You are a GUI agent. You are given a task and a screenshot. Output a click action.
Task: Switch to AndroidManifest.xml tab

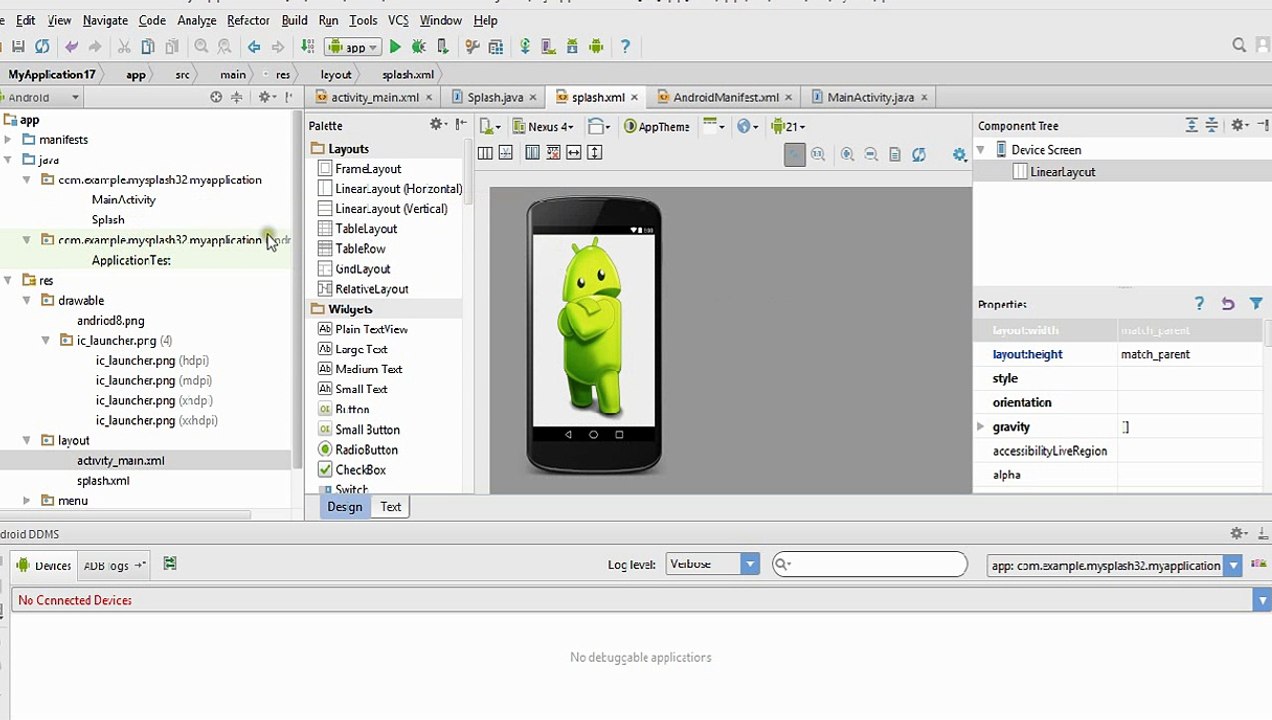coord(725,97)
